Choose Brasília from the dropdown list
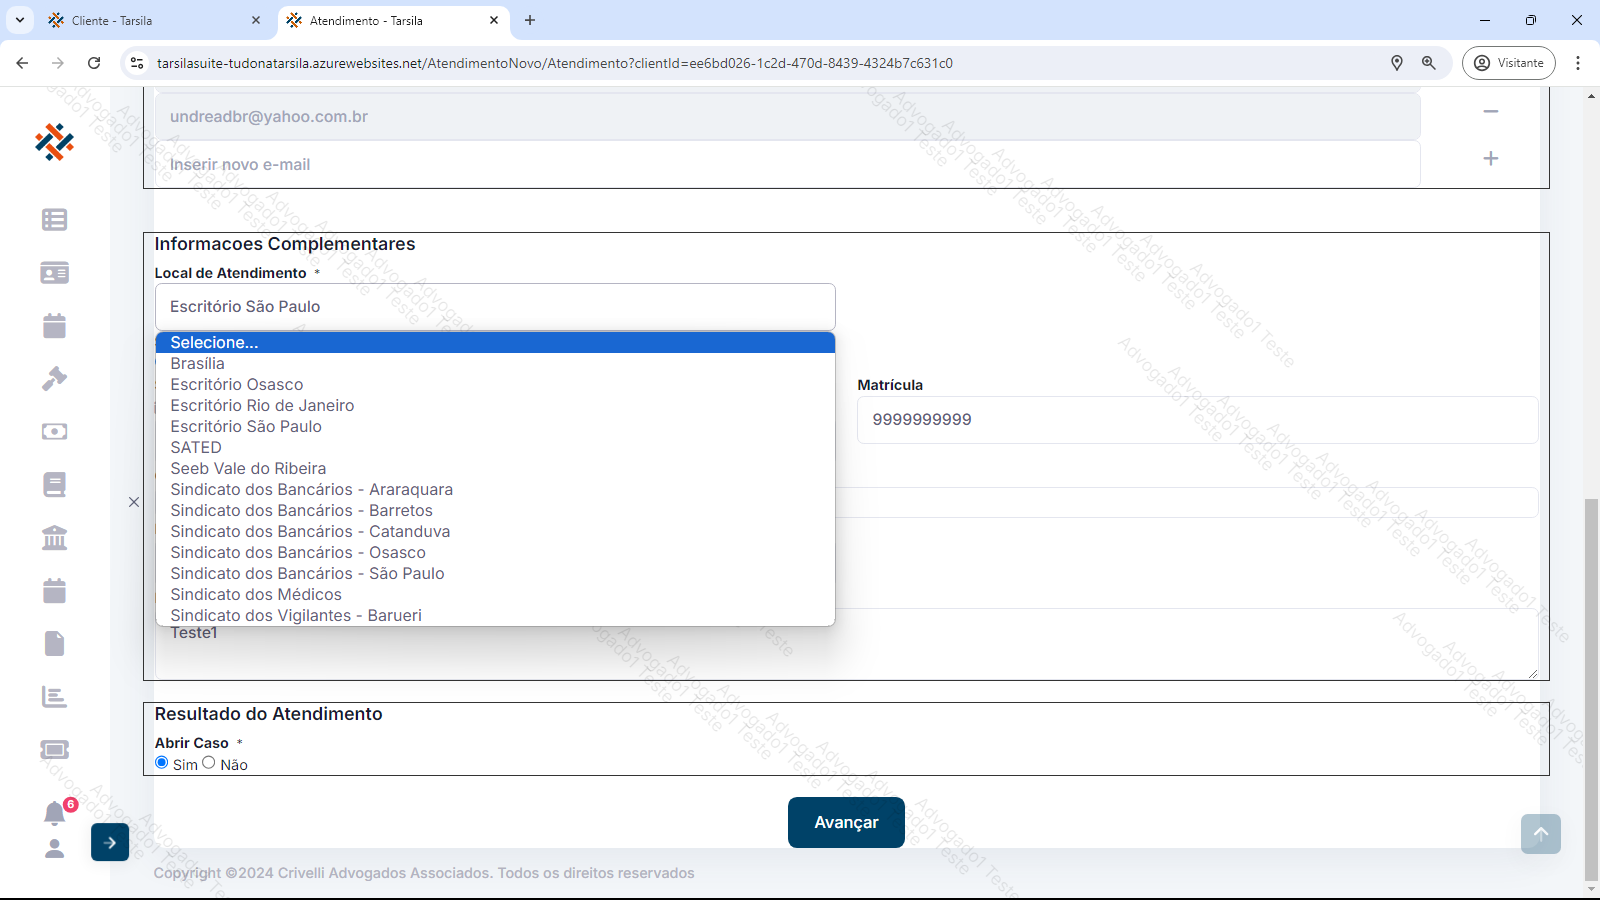The width and height of the screenshot is (1600, 900). coord(198,364)
